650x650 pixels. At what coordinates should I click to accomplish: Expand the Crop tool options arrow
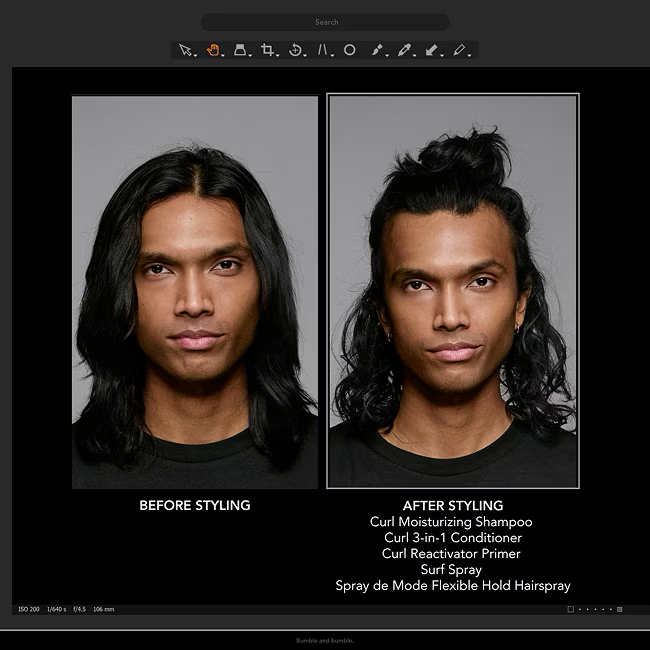point(277,55)
